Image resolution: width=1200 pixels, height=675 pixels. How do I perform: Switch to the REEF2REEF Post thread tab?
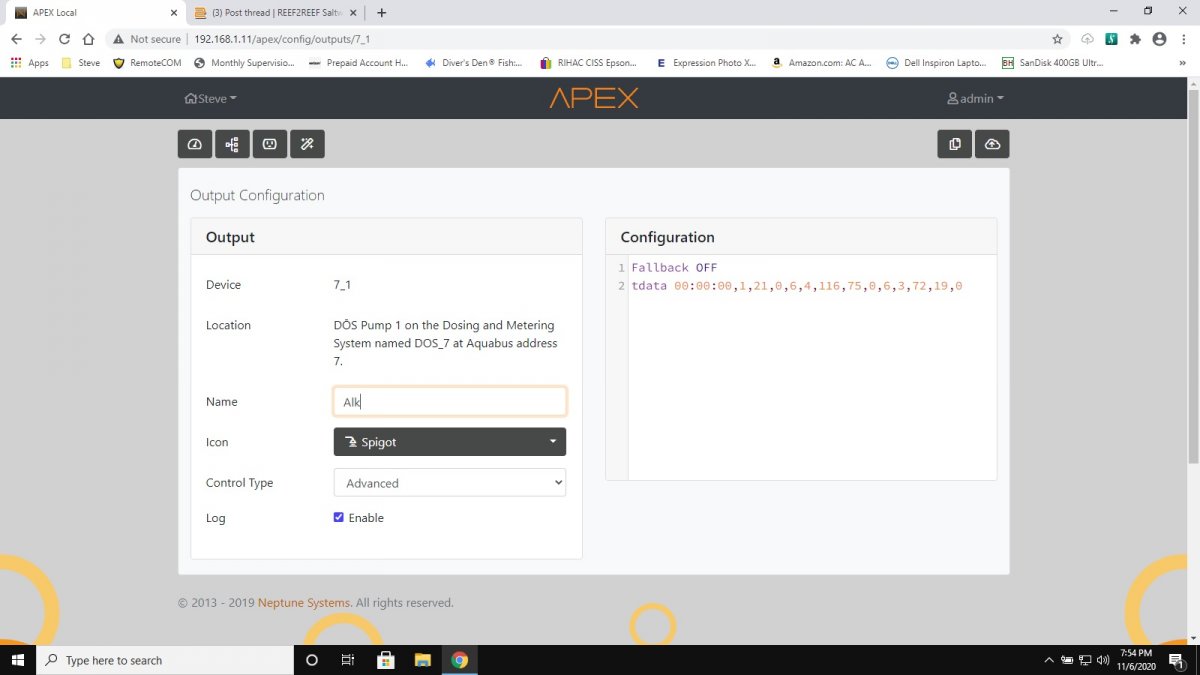click(x=277, y=13)
